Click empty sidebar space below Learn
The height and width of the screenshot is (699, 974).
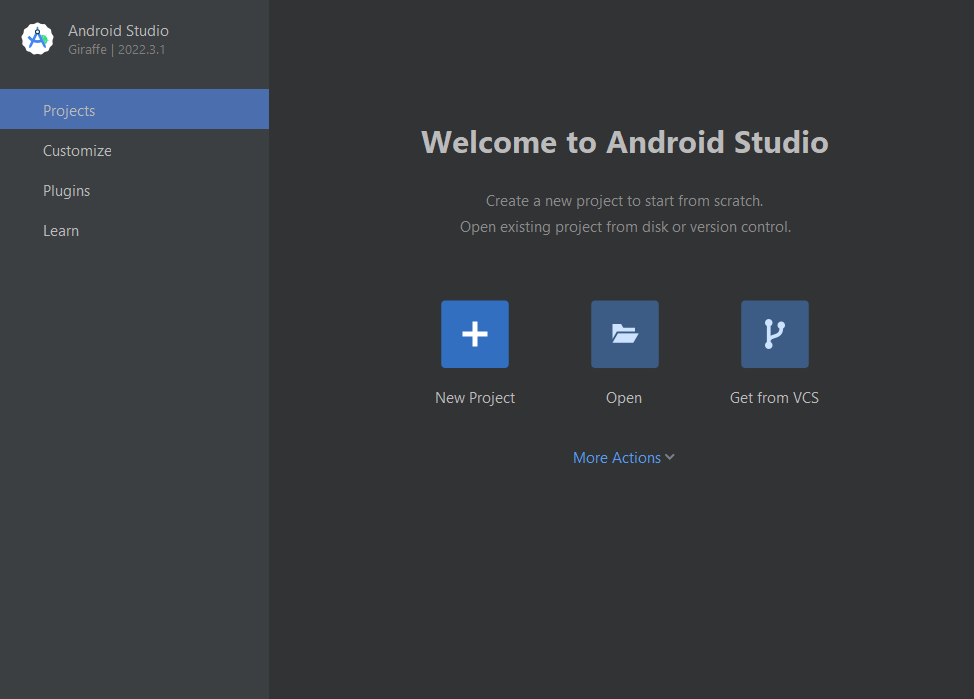(134, 450)
